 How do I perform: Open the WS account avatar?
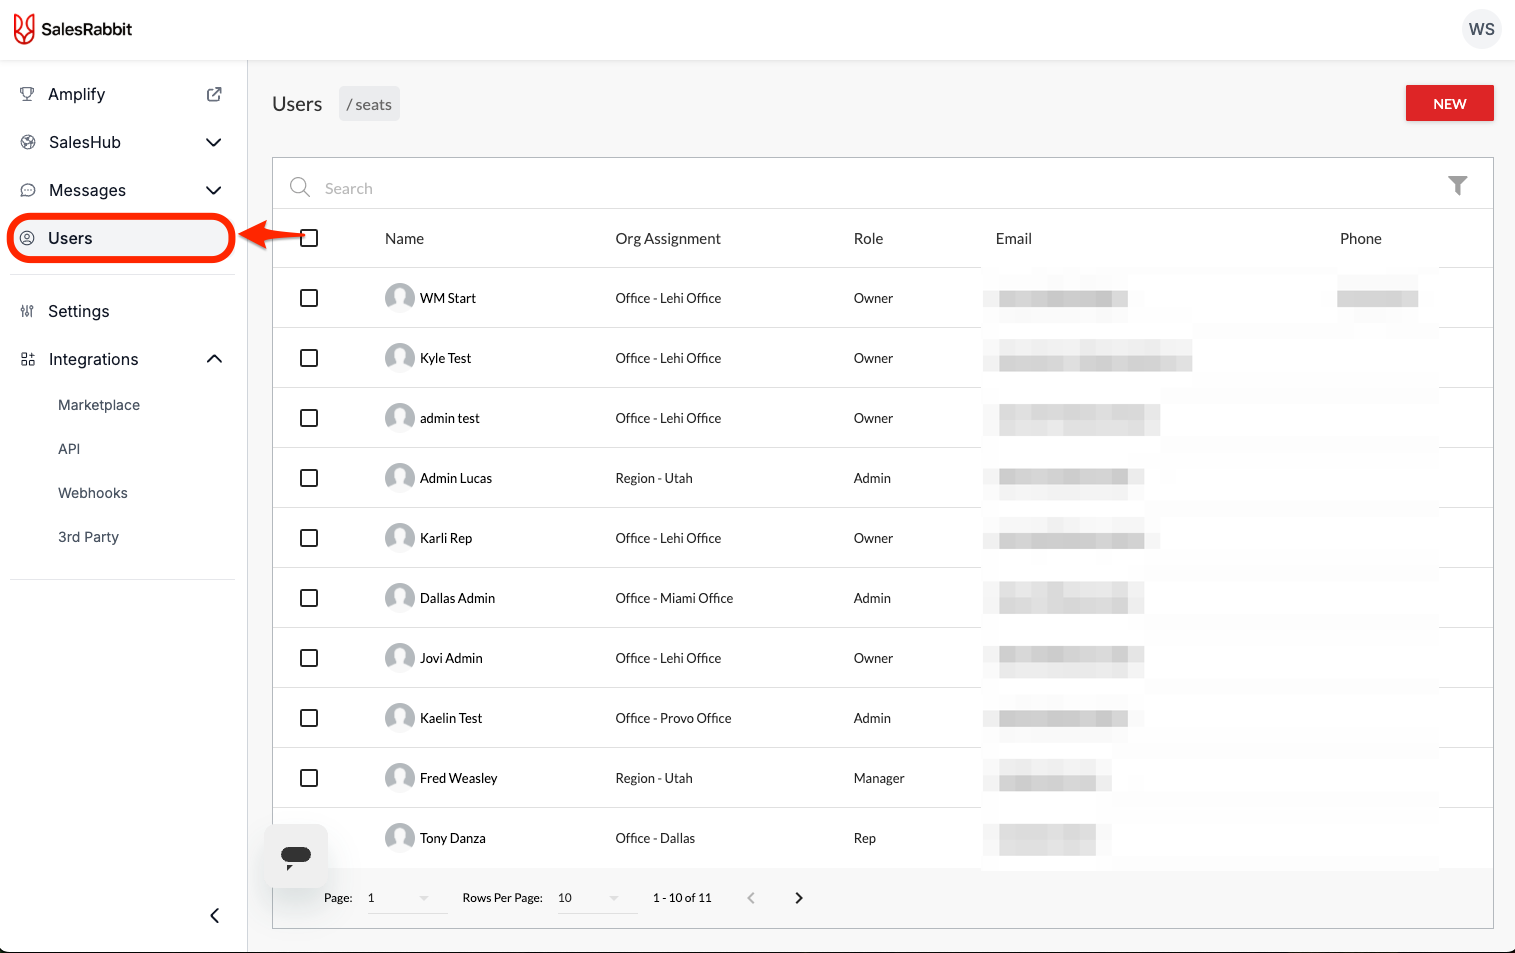[1481, 29]
